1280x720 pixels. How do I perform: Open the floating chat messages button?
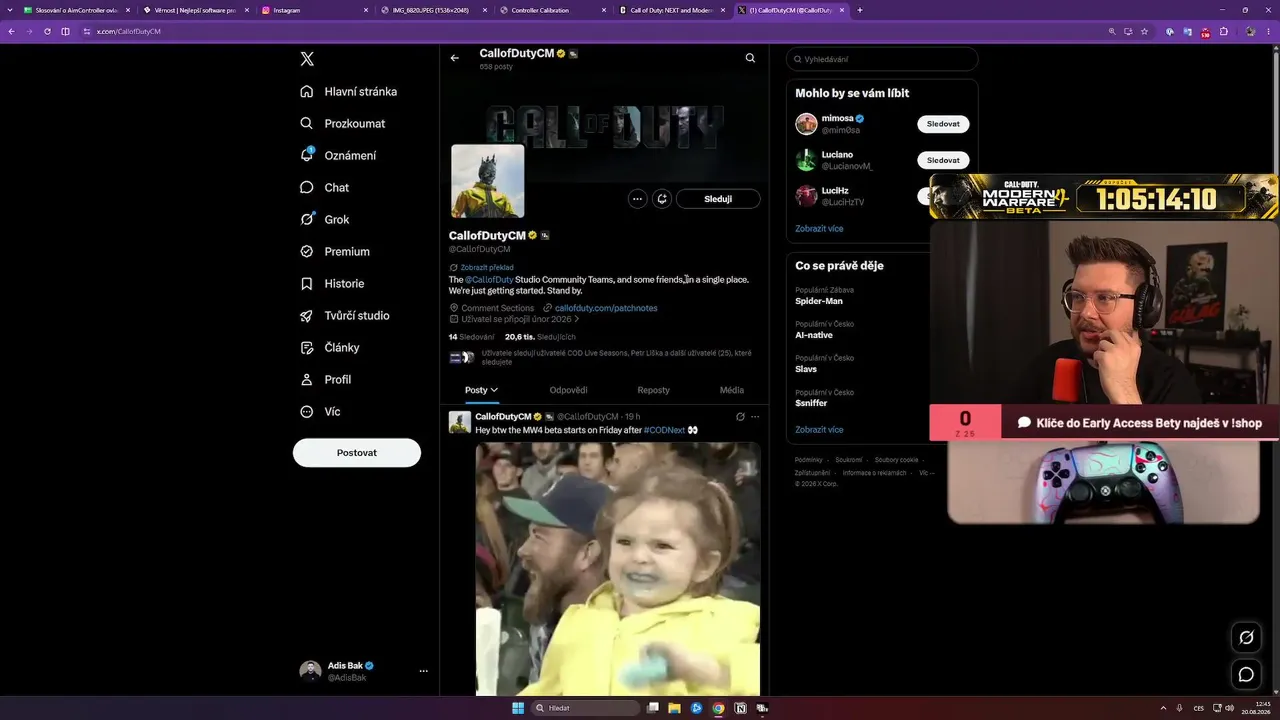1246,674
